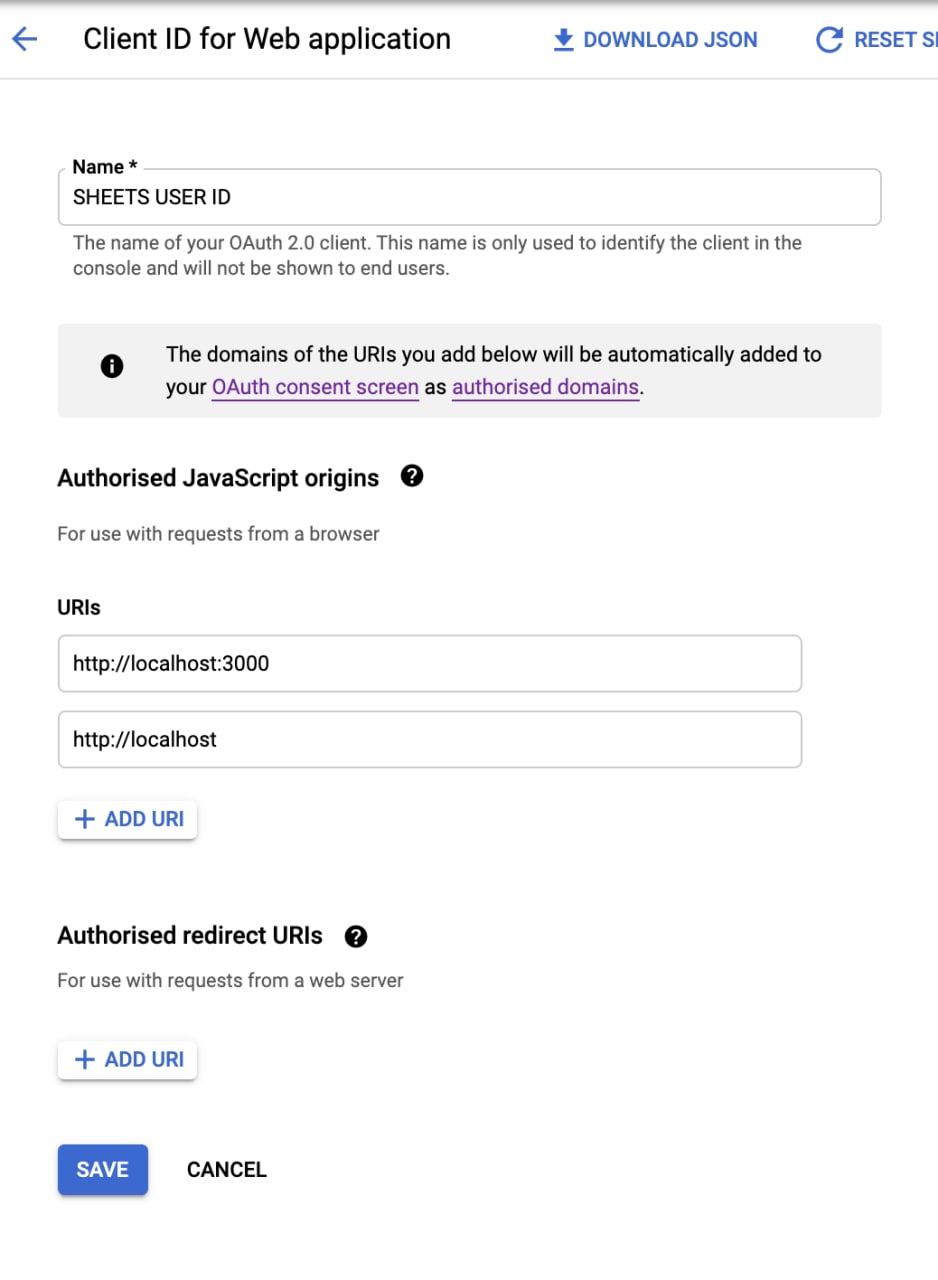Click the http://localhost:3000 URI field
Image resolution: width=938 pixels, height=1280 pixels.
(430, 663)
